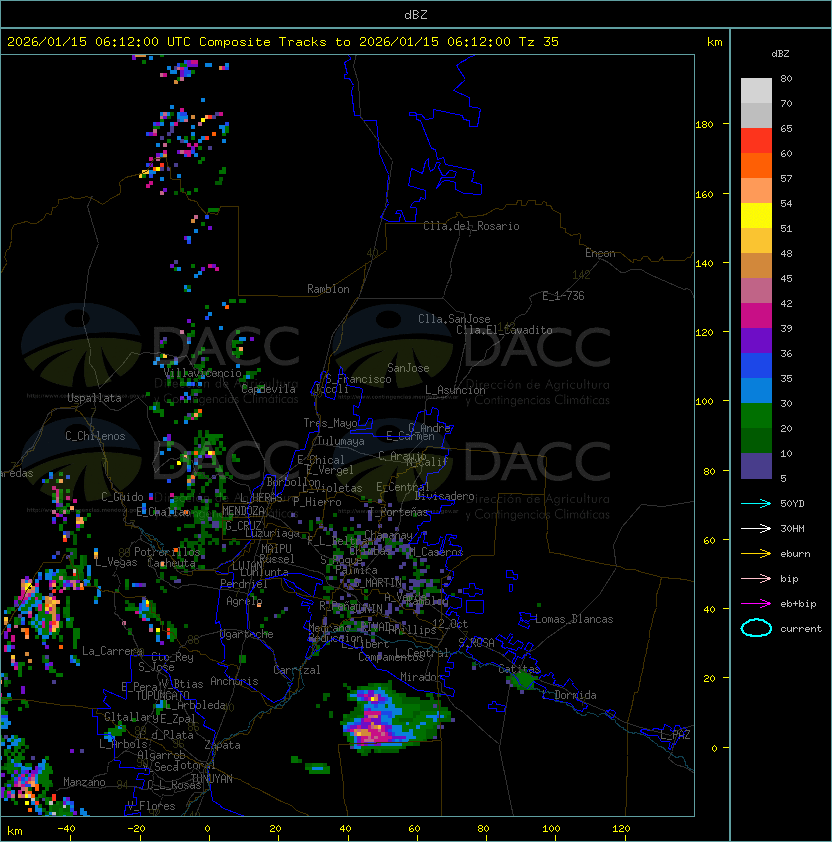Select the Ramblon label
Image resolution: width=832 pixels, height=842 pixels.
[x=328, y=289]
